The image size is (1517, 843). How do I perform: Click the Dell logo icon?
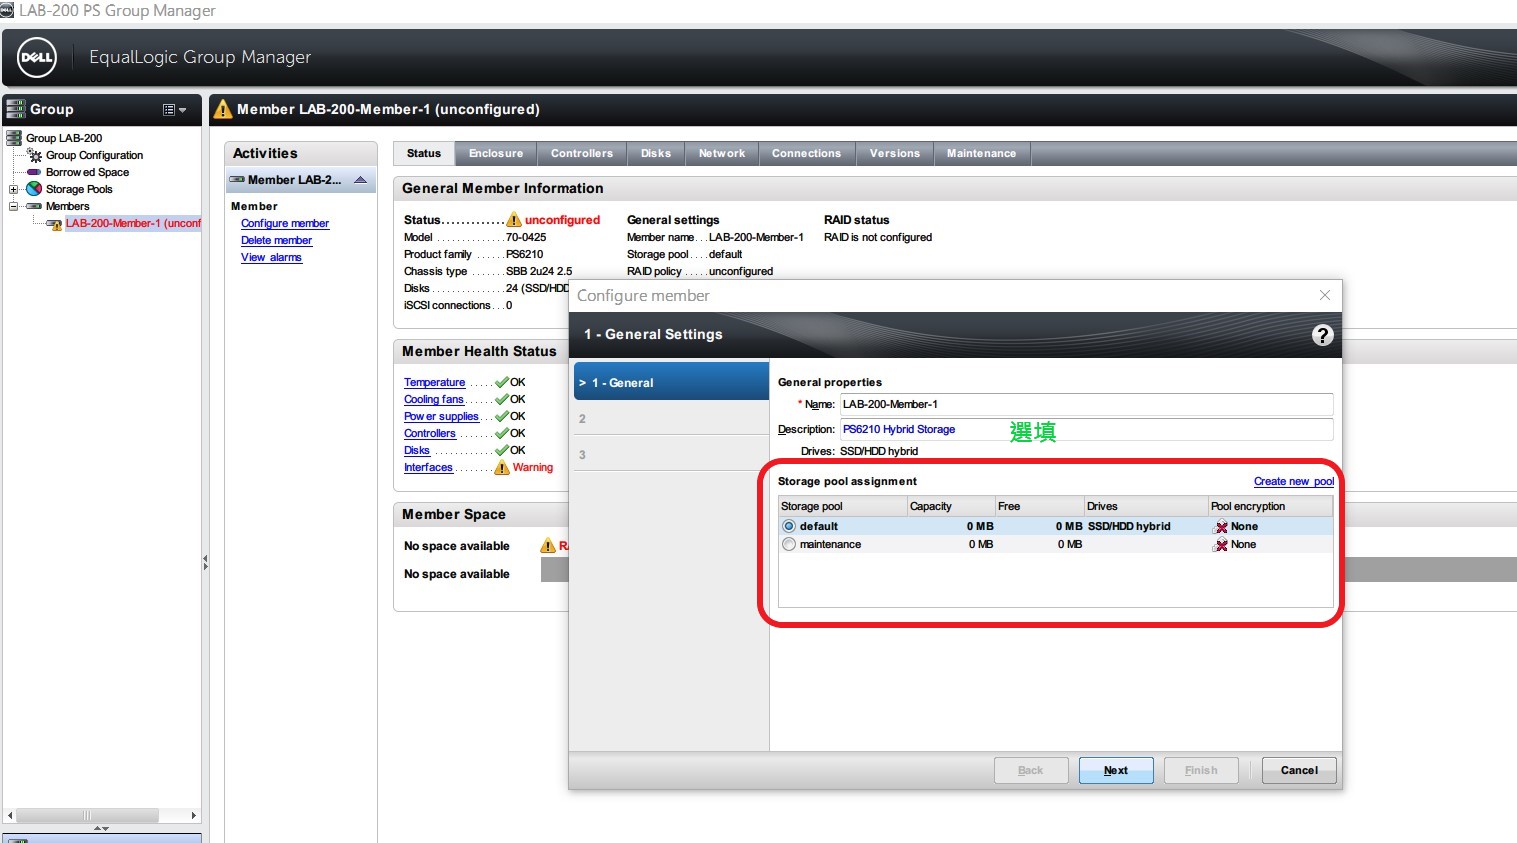(37, 57)
